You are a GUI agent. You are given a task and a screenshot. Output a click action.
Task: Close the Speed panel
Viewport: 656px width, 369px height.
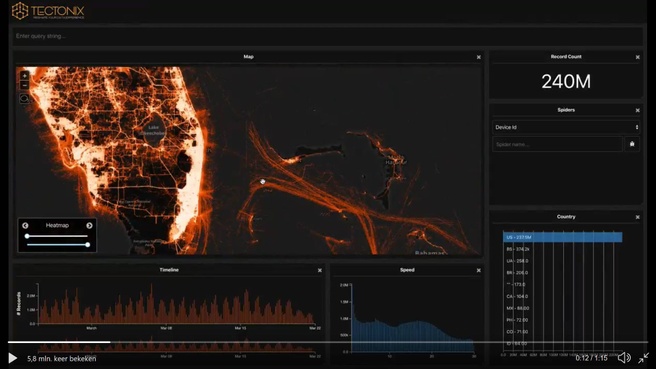[479, 271]
